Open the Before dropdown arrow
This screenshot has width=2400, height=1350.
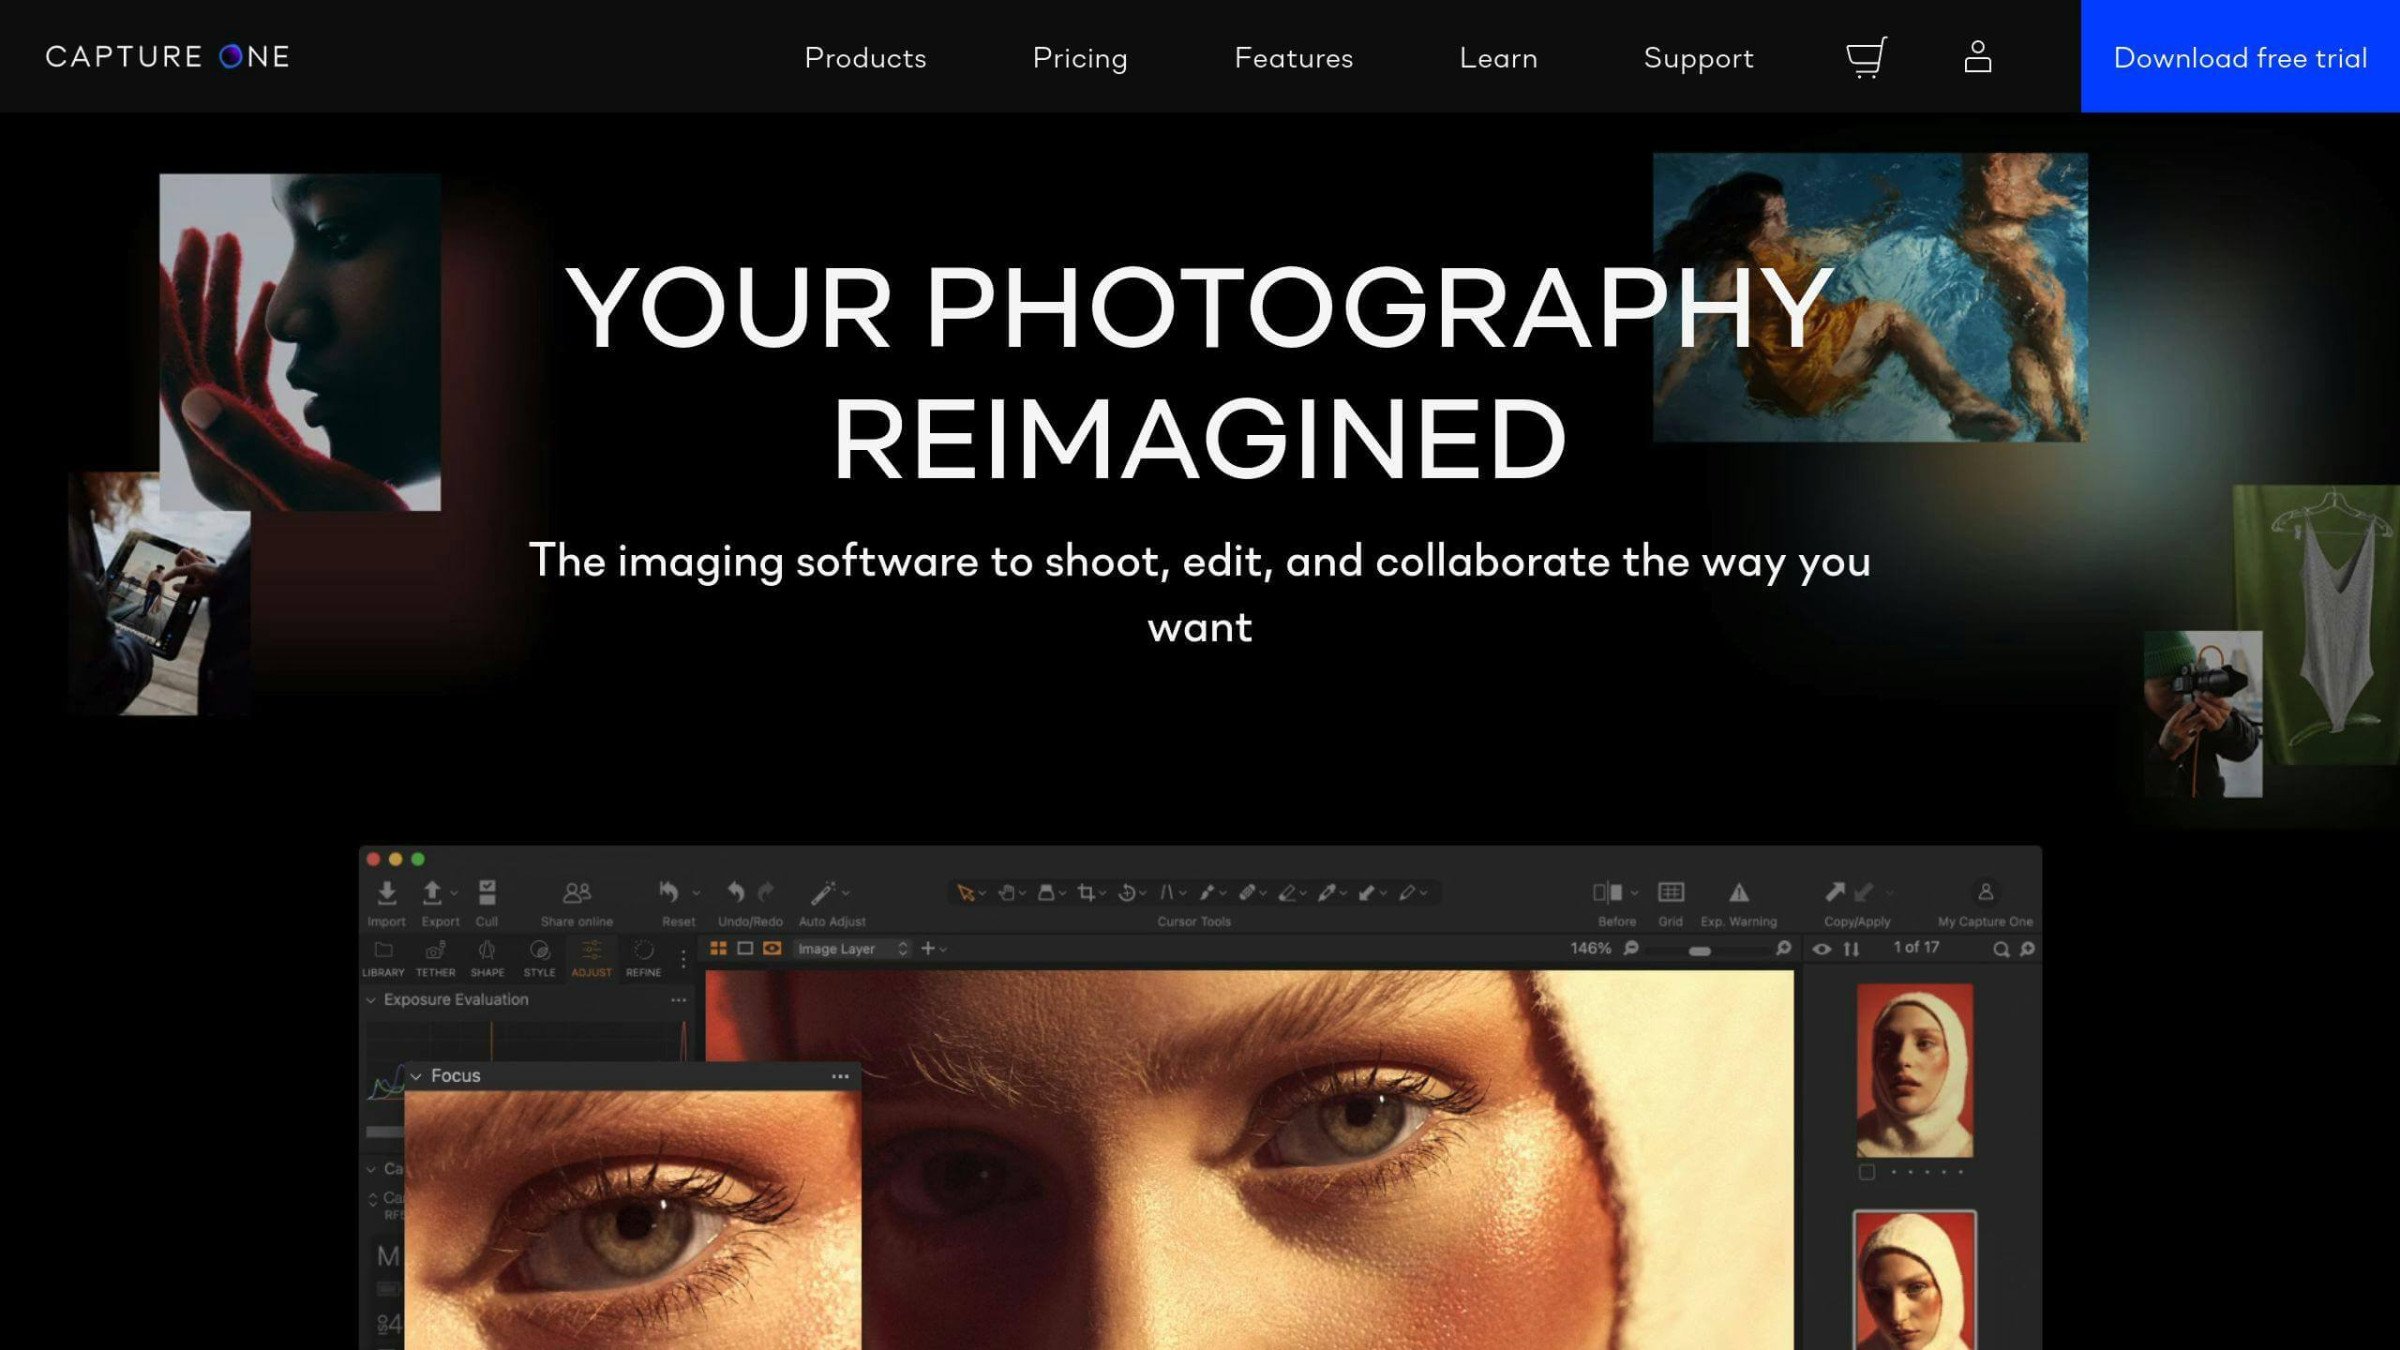1634,893
